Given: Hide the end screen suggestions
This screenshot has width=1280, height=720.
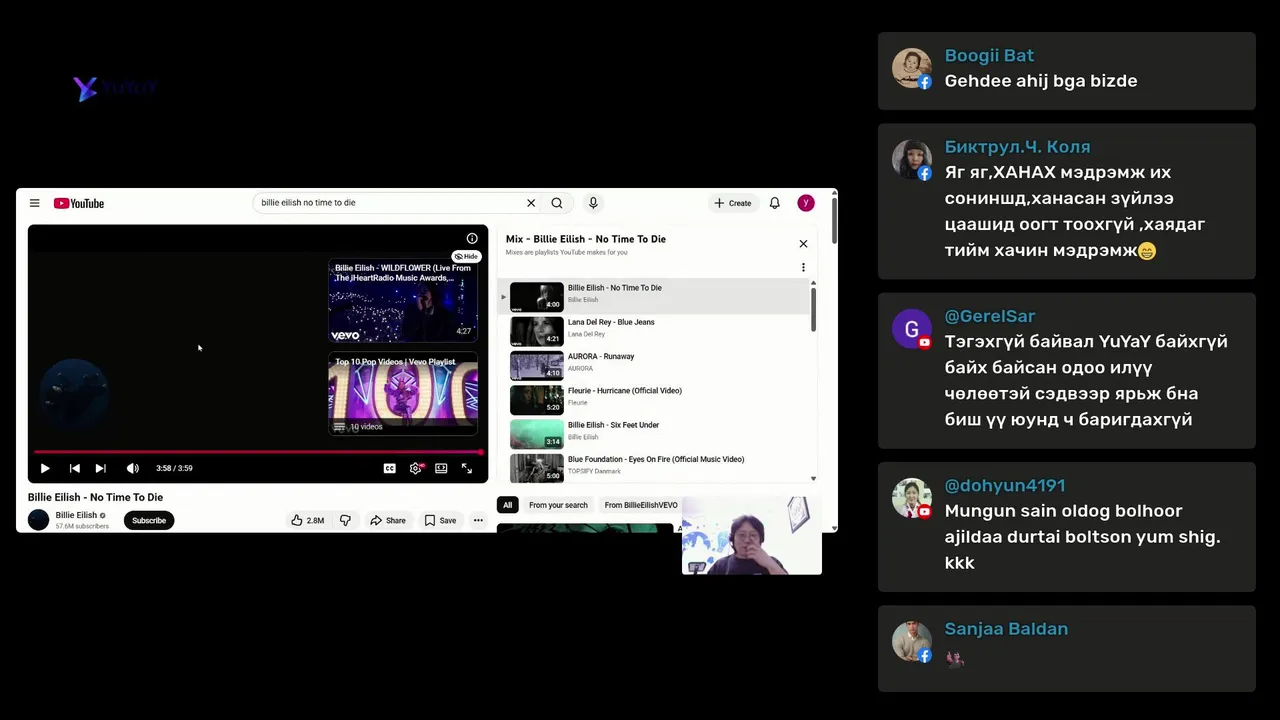Looking at the screenshot, I should [466, 256].
